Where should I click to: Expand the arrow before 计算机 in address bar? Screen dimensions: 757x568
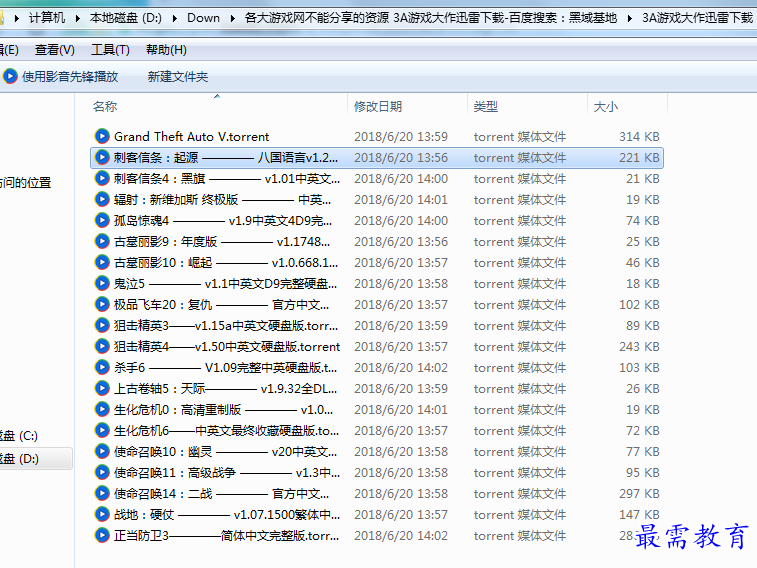[x=16, y=18]
